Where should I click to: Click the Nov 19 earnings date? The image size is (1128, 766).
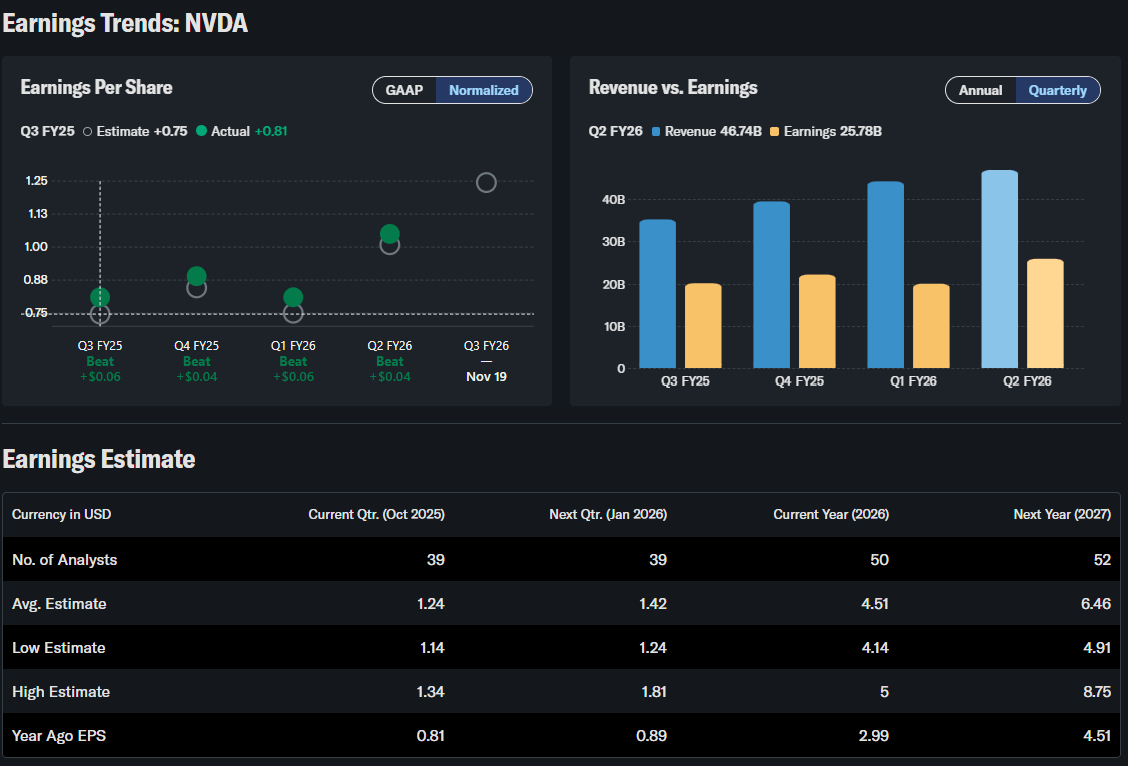486,377
